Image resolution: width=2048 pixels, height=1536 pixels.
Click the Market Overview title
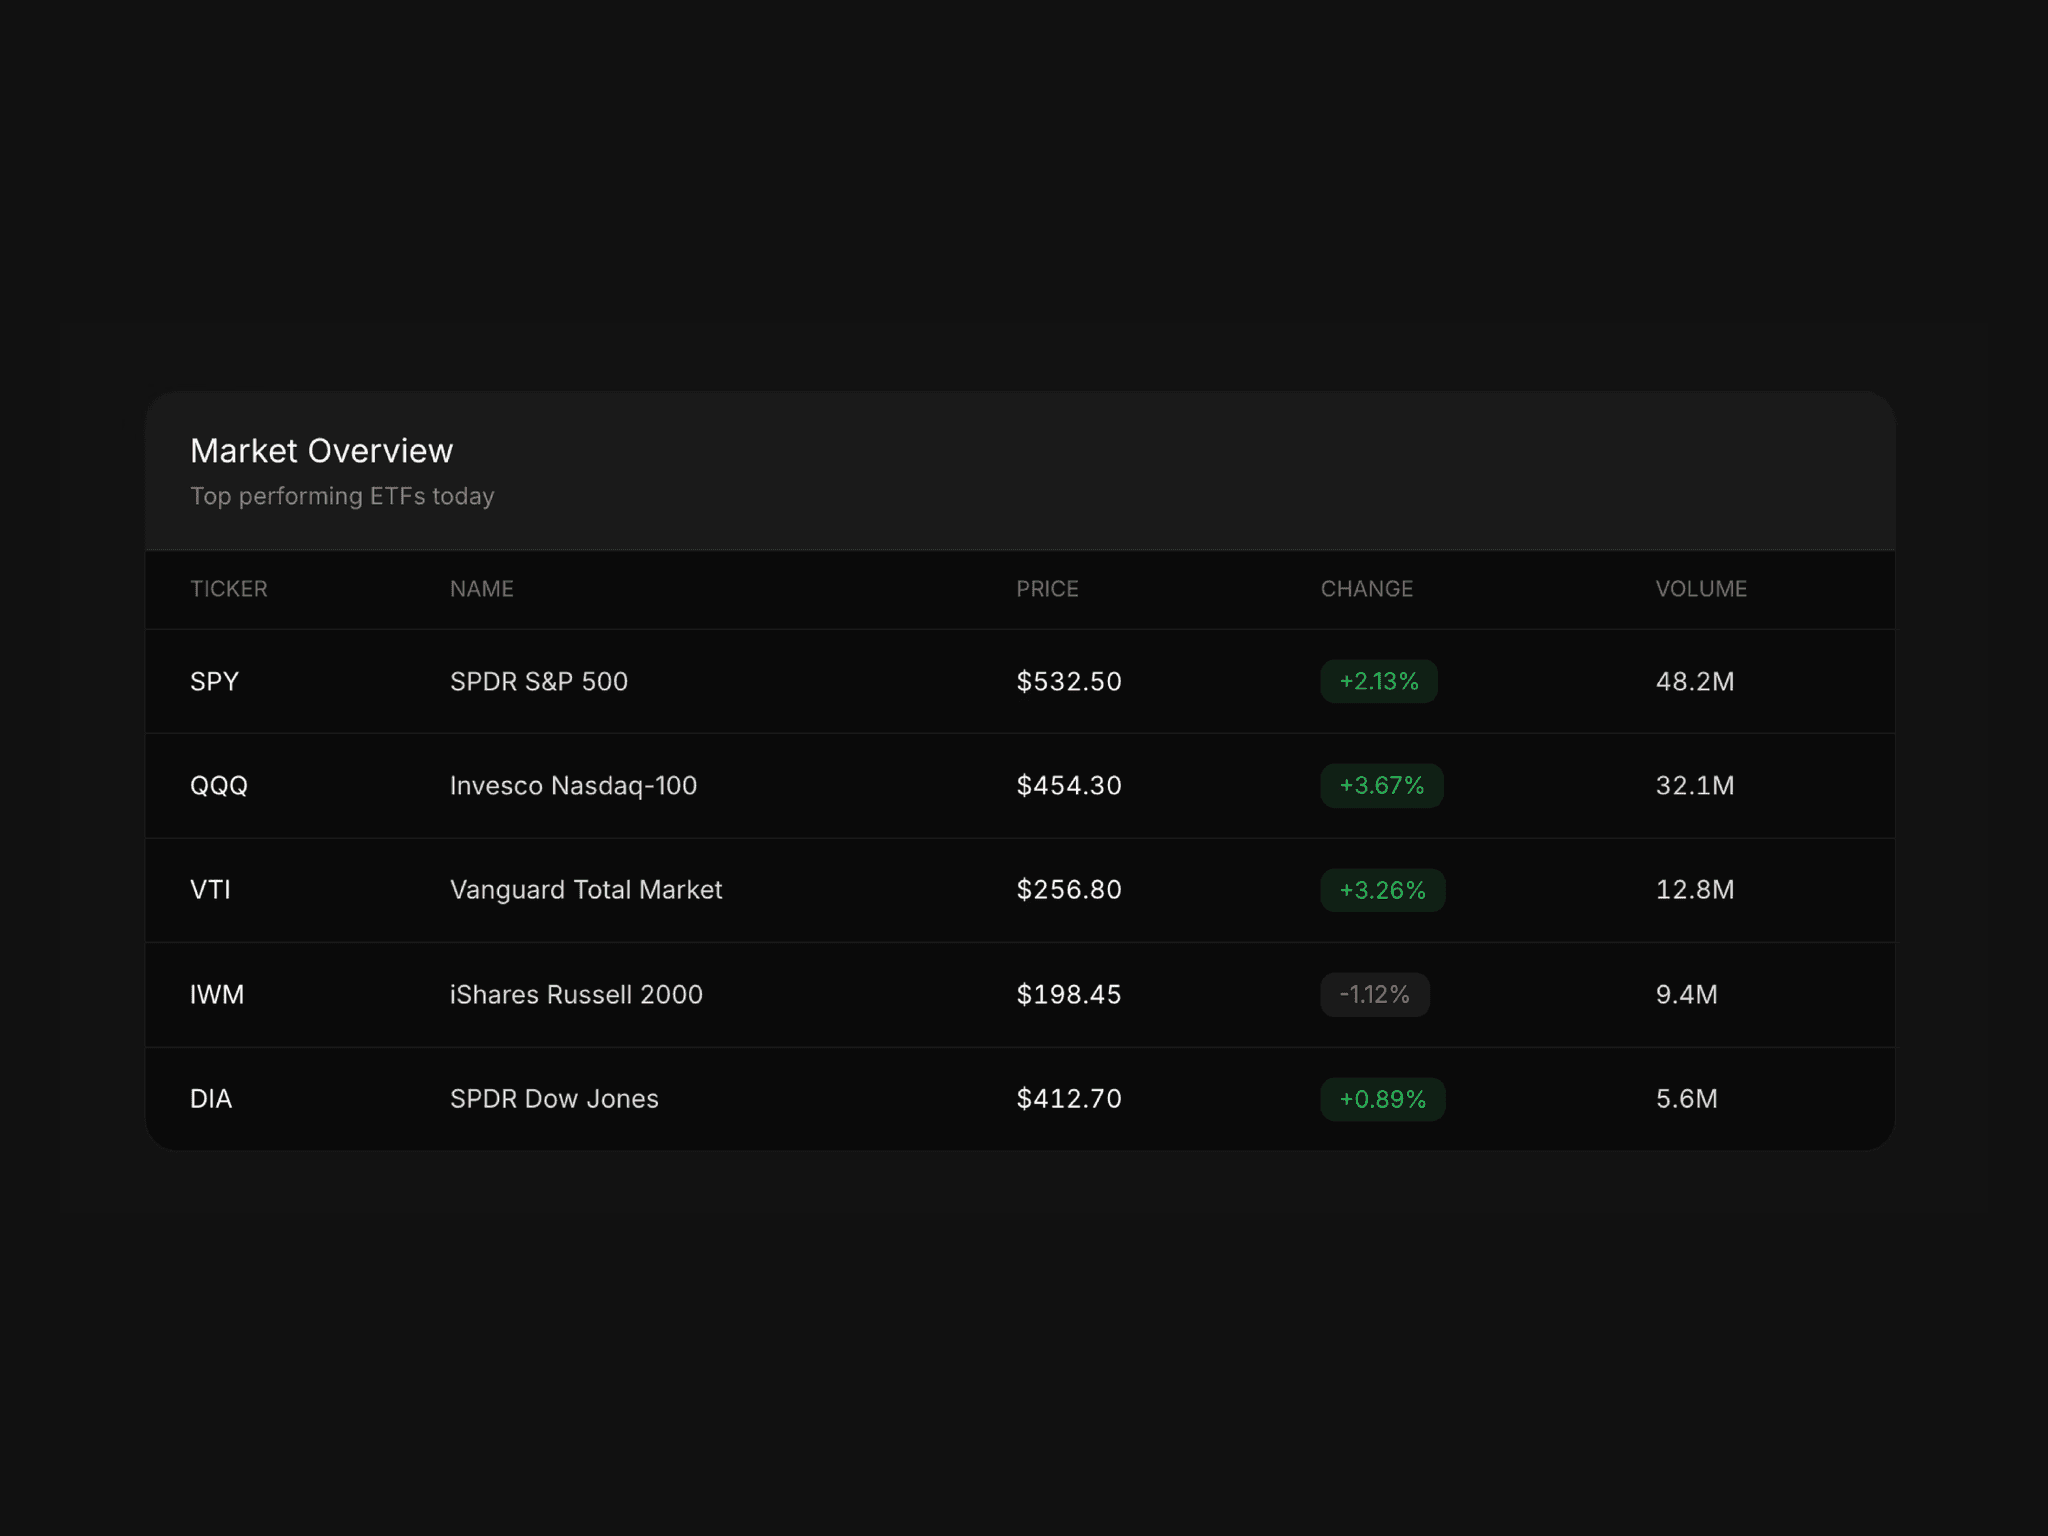(x=322, y=451)
